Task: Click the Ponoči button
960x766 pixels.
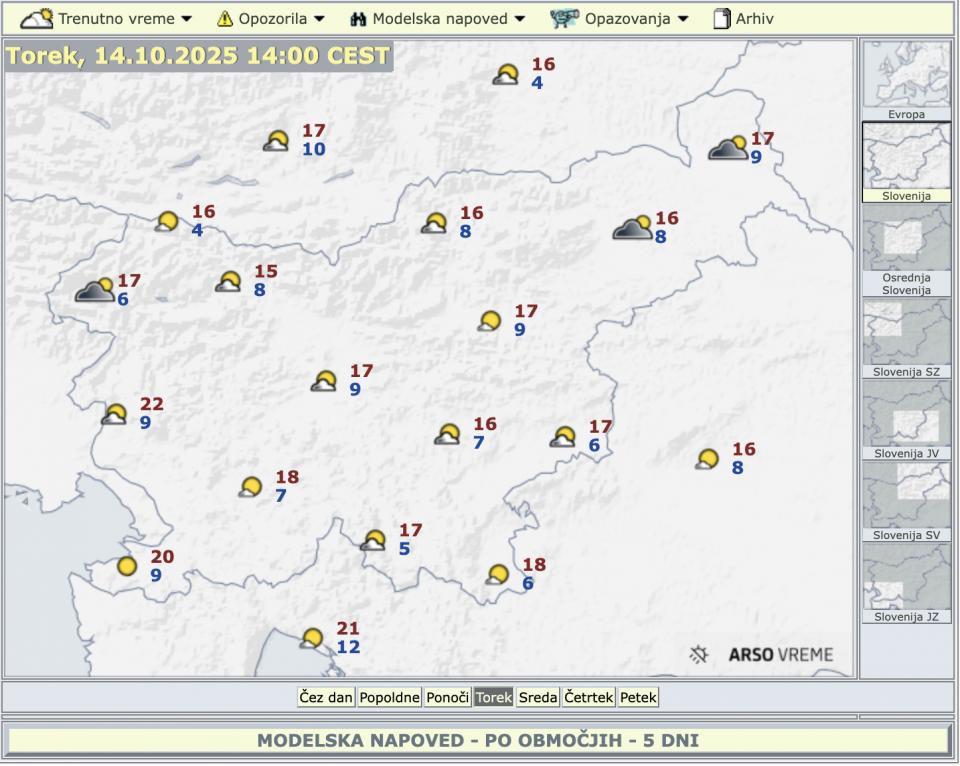Action: [x=447, y=697]
